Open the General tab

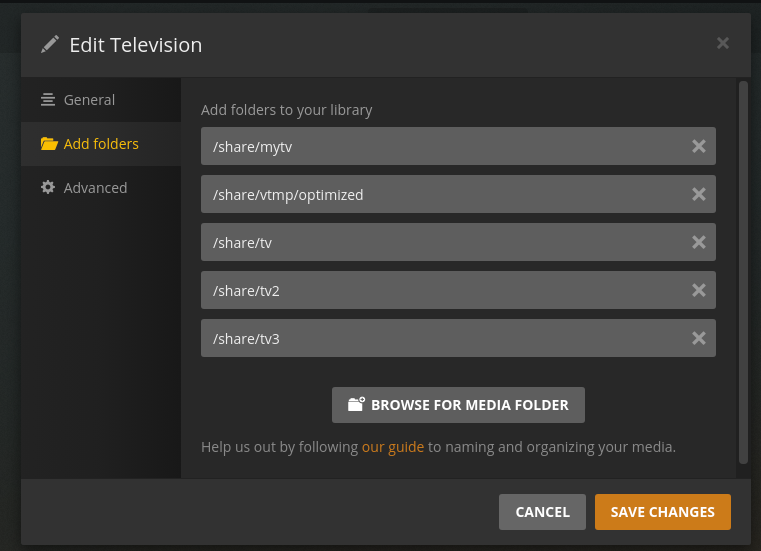[89, 100]
